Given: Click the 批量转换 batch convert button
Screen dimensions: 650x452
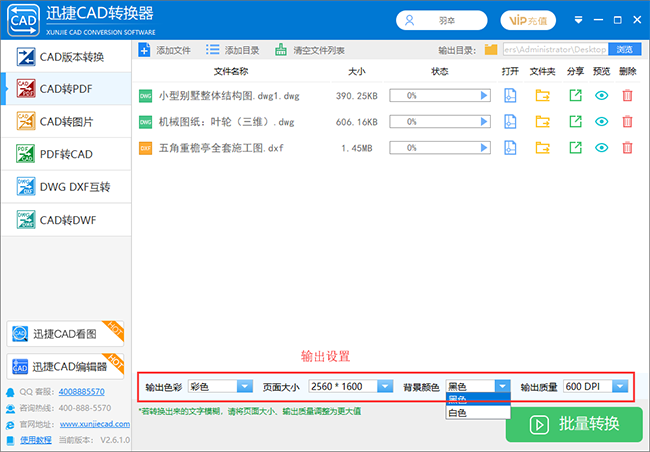Looking at the screenshot, I should pyautogui.click(x=574, y=424).
